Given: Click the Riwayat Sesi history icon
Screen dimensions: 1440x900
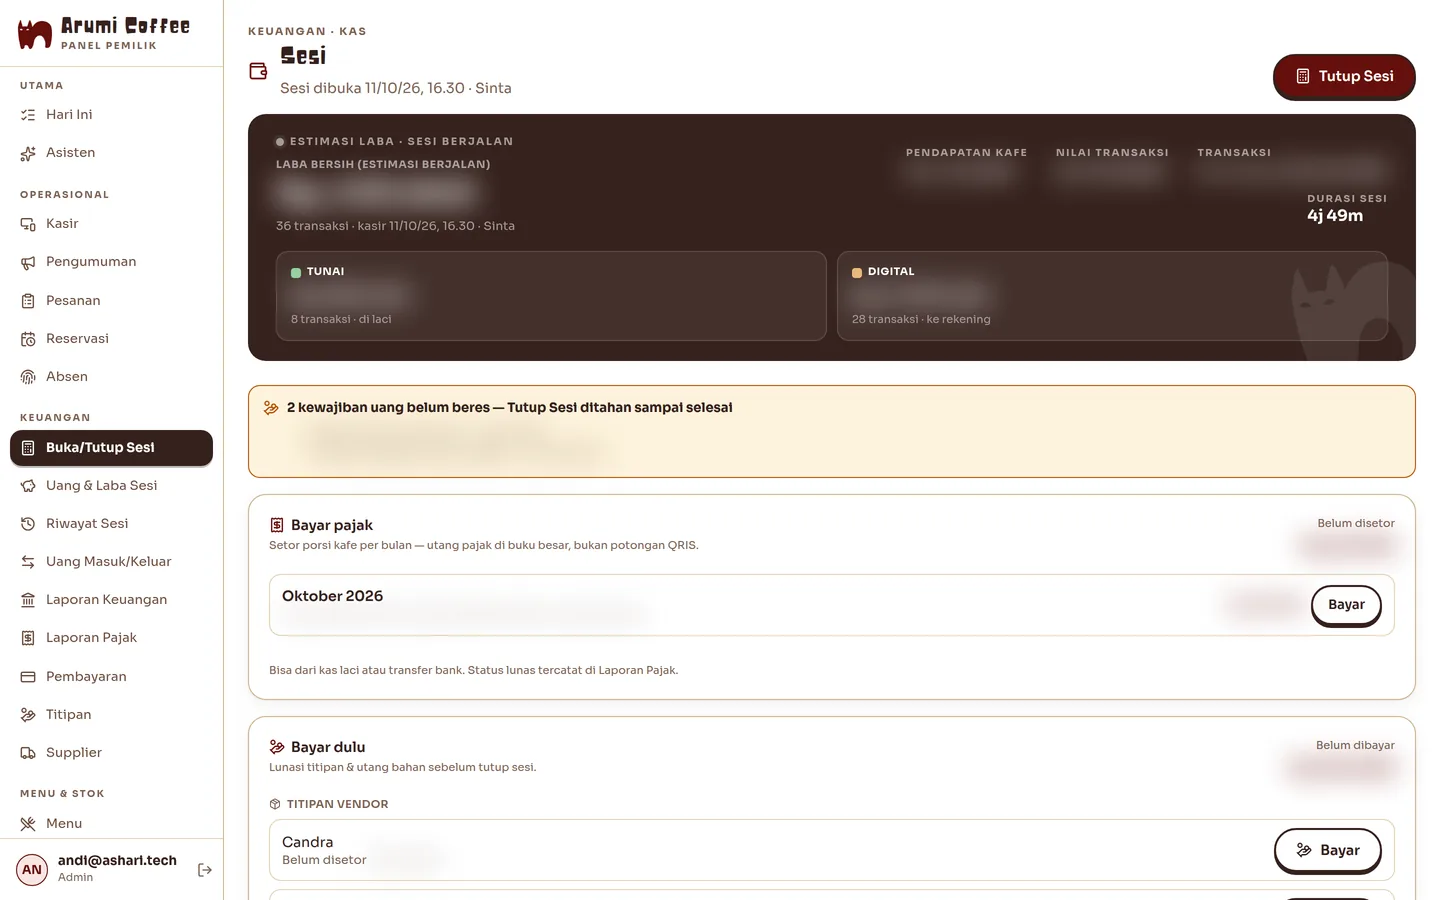Looking at the screenshot, I should point(28,524).
